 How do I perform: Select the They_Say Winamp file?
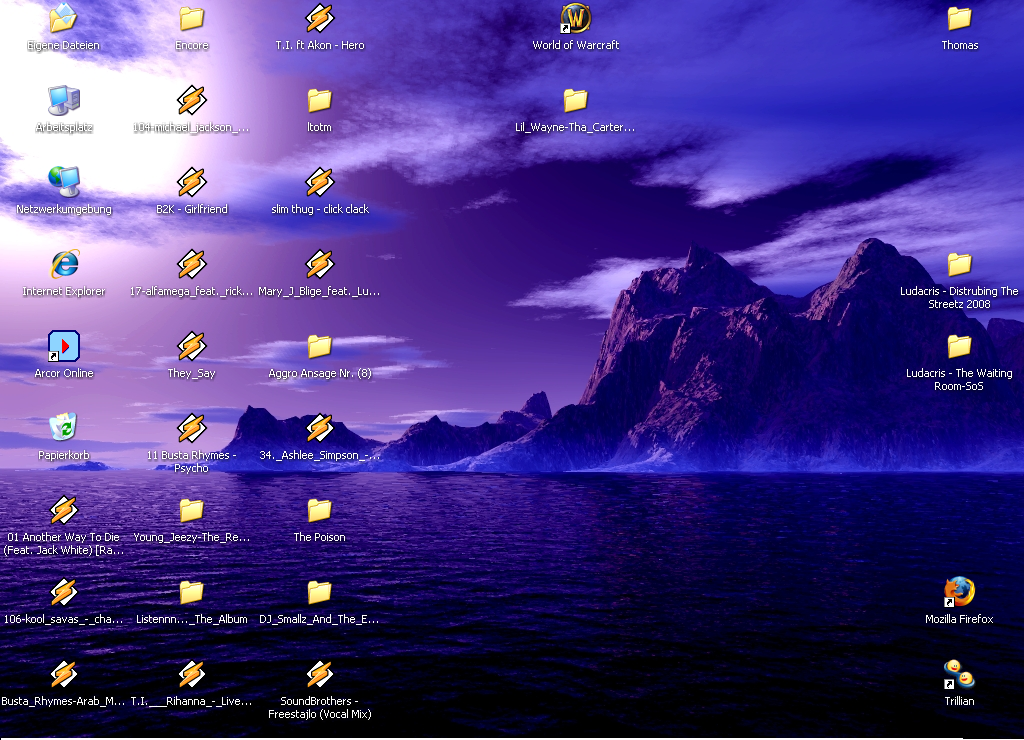tap(192, 347)
